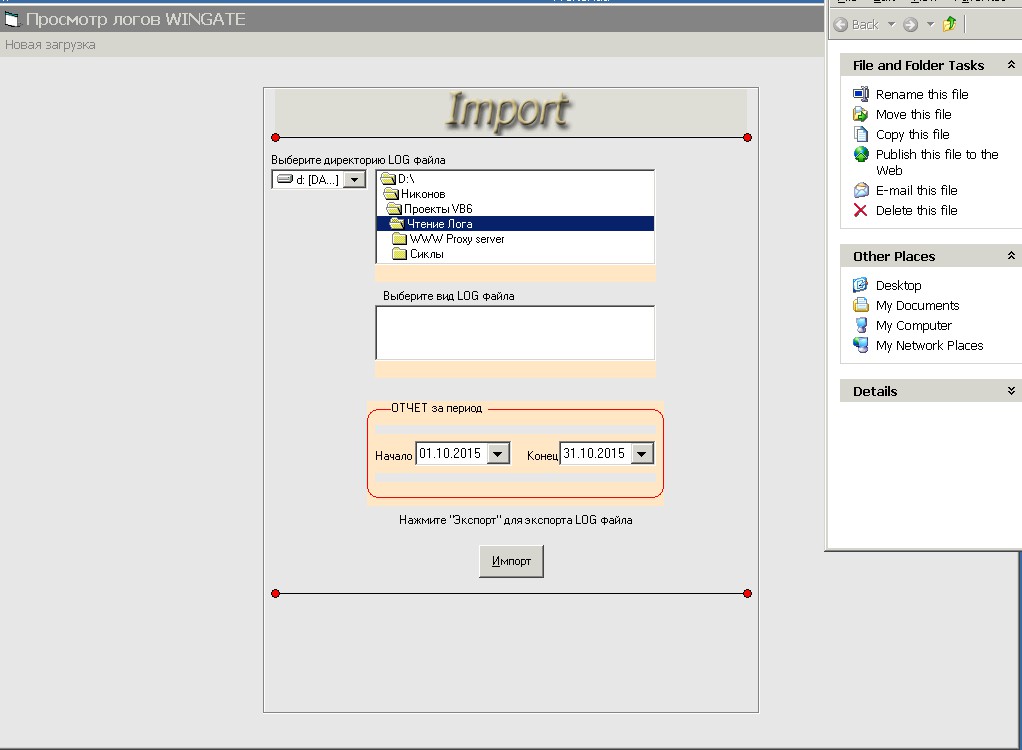Image resolution: width=1022 pixels, height=750 pixels.
Task: Collapse the Other Places panel
Action: tap(1011, 255)
